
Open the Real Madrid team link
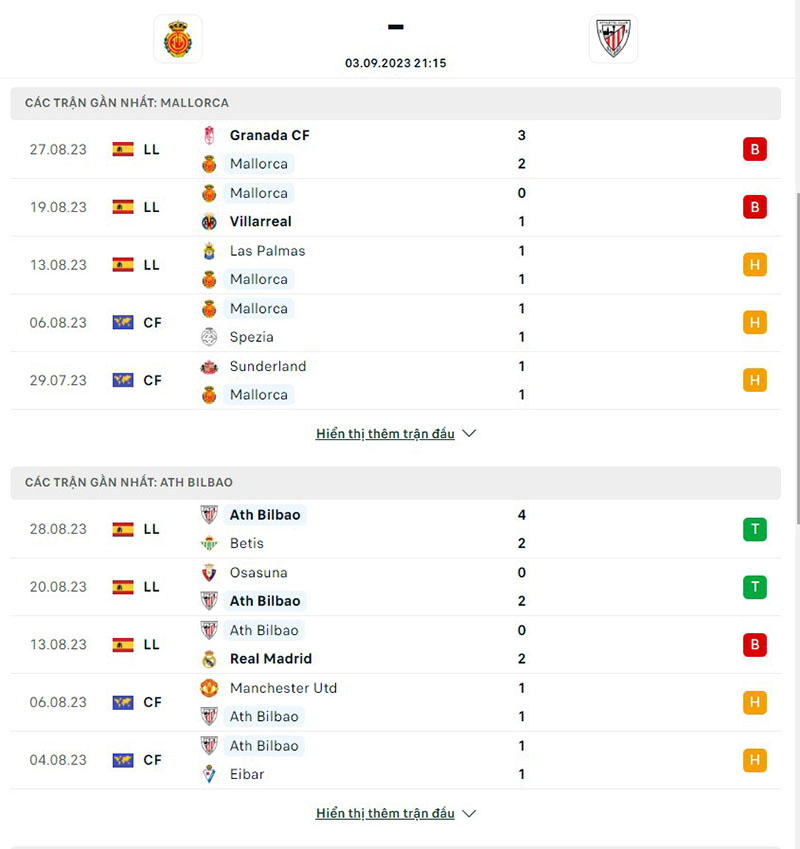[x=270, y=659]
